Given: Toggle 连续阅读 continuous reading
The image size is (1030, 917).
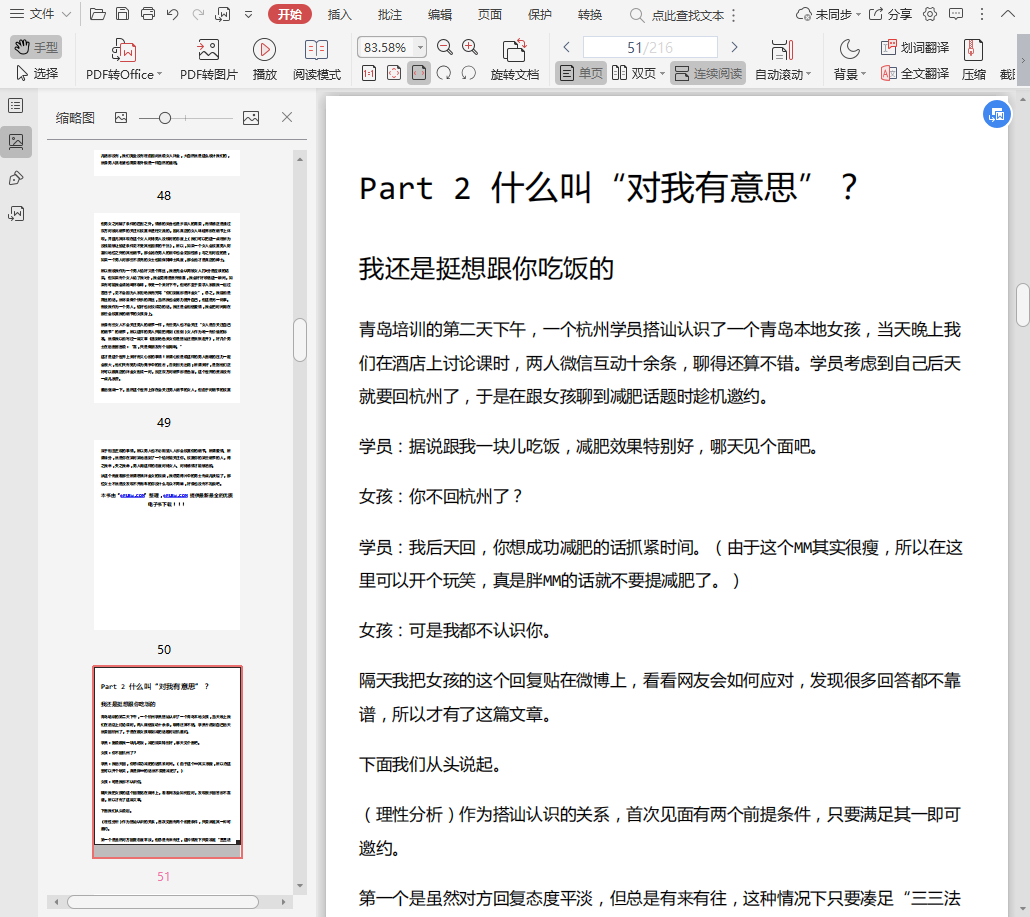Looking at the screenshot, I should click(708, 73).
